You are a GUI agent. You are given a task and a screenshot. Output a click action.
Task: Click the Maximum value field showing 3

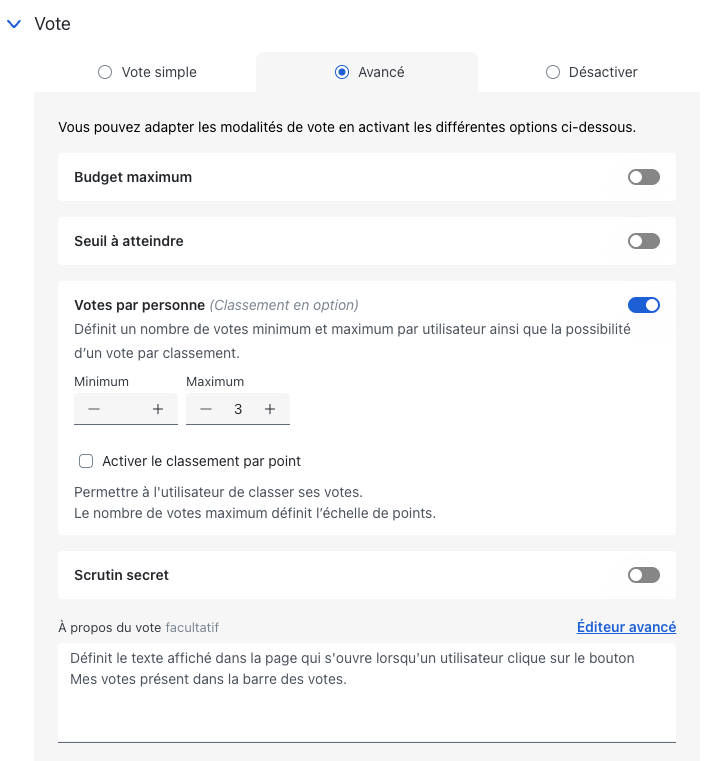pos(238,409)
